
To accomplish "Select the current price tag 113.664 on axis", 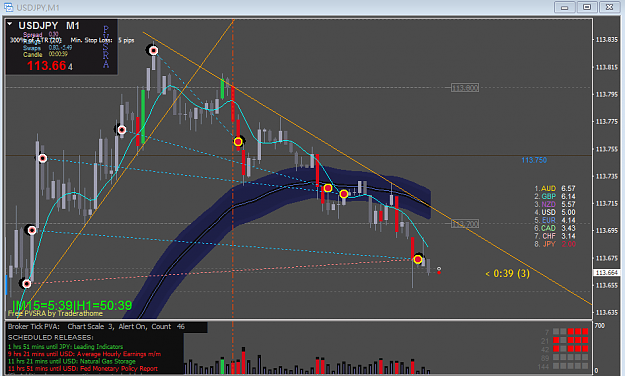I will [607, 273].
